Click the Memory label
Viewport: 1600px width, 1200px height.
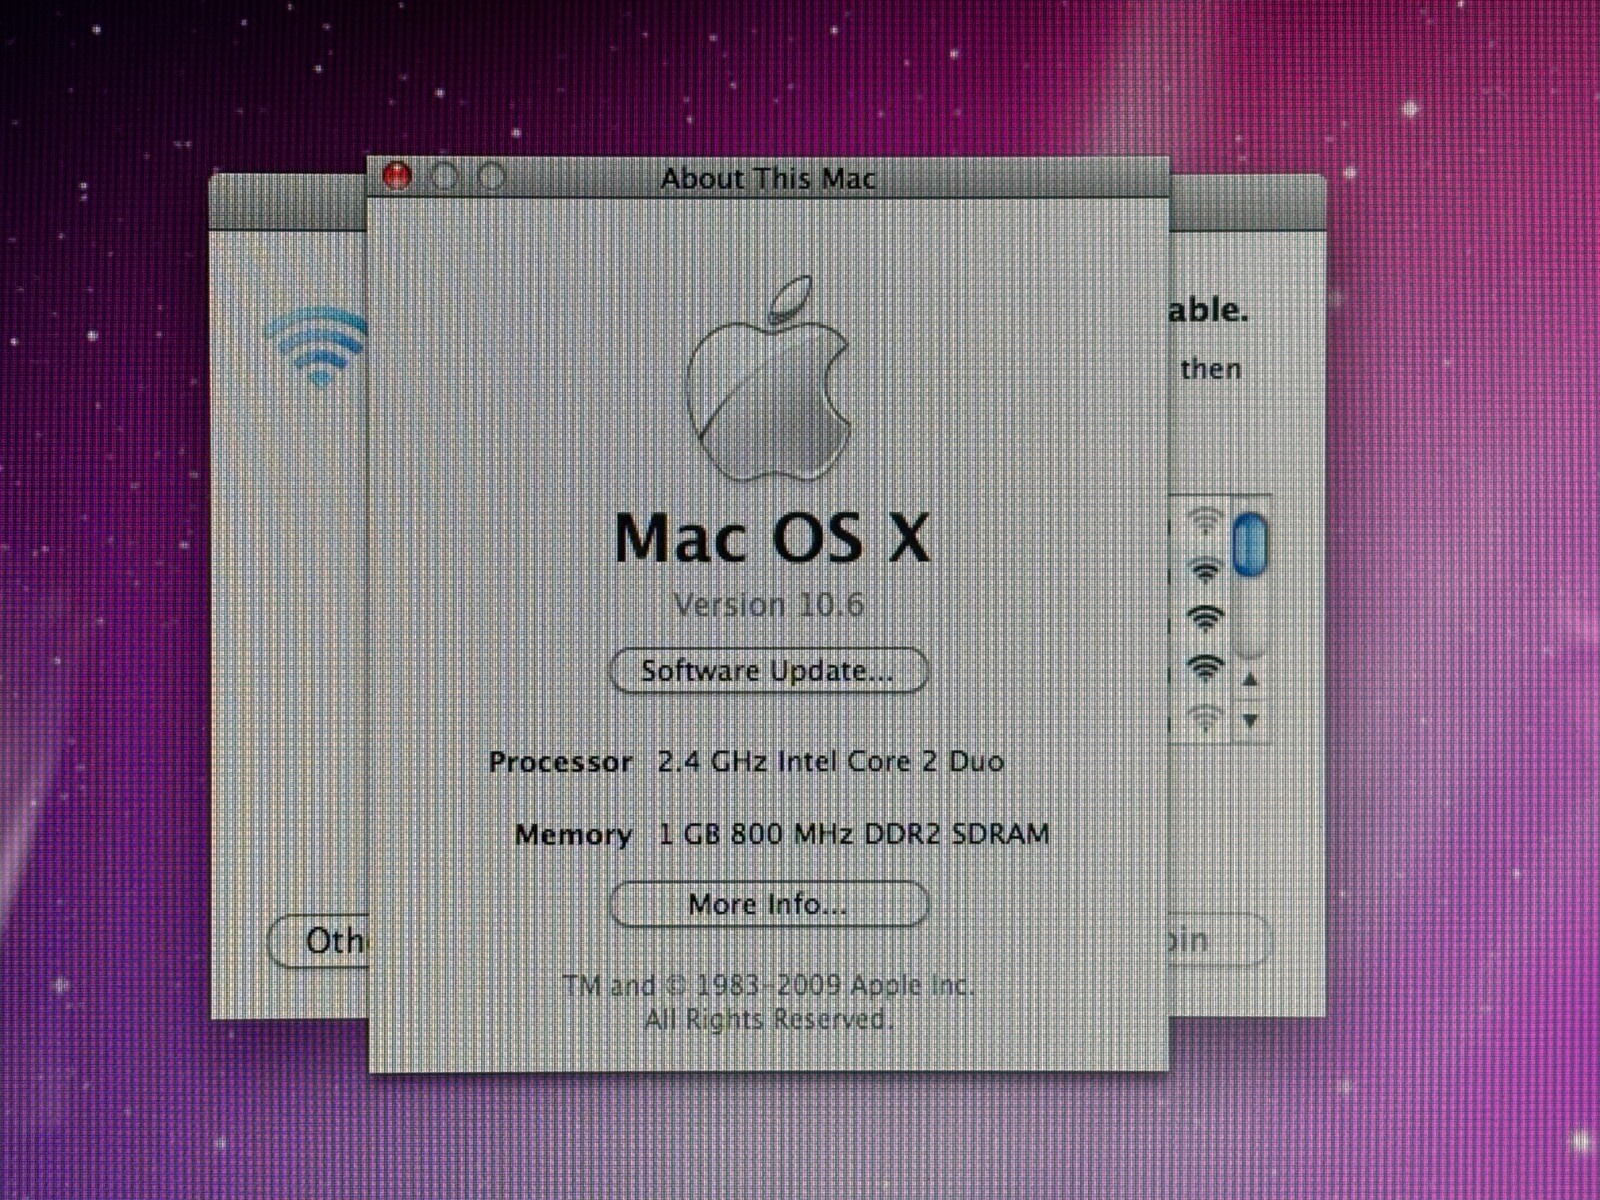click(573, 834)
